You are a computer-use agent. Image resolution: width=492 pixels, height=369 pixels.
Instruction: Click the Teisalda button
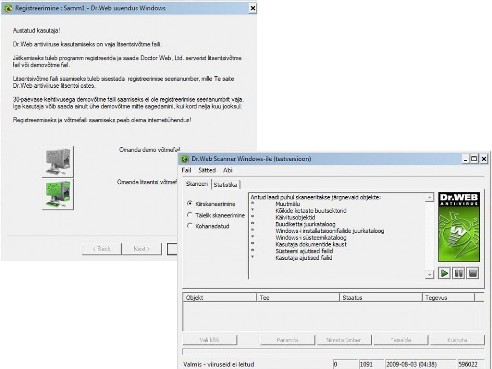tap(401, 340)
